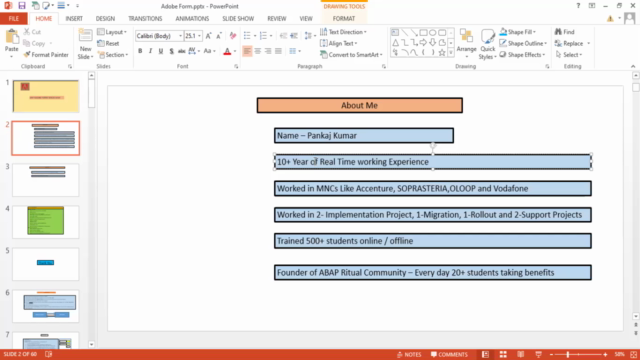Open Character Spacing options
Screen dimensions: 640x360
point(193,51)
